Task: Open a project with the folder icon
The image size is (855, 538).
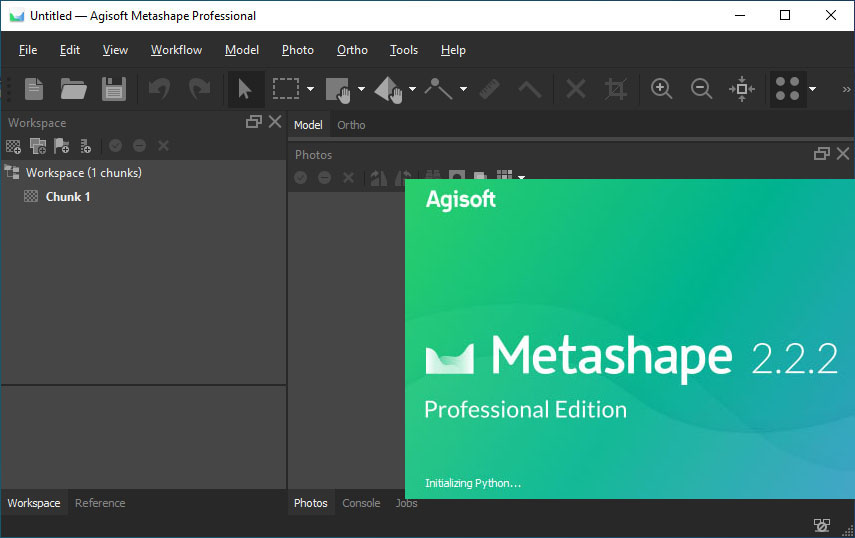Action: click(x=74, y=89)
